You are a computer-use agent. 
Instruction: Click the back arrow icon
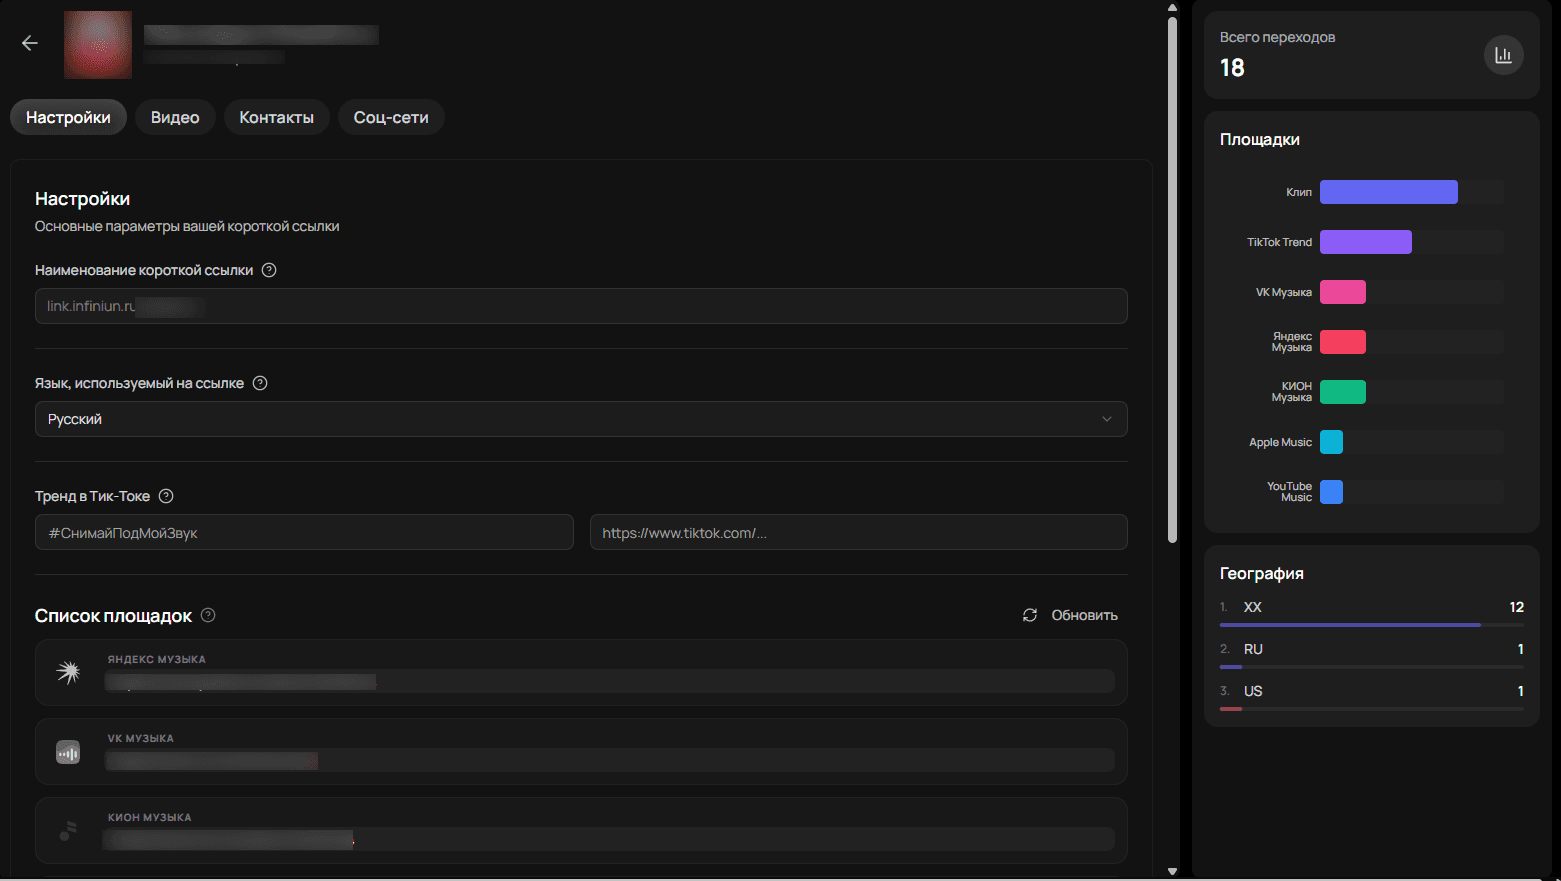(x=30, y=43)
